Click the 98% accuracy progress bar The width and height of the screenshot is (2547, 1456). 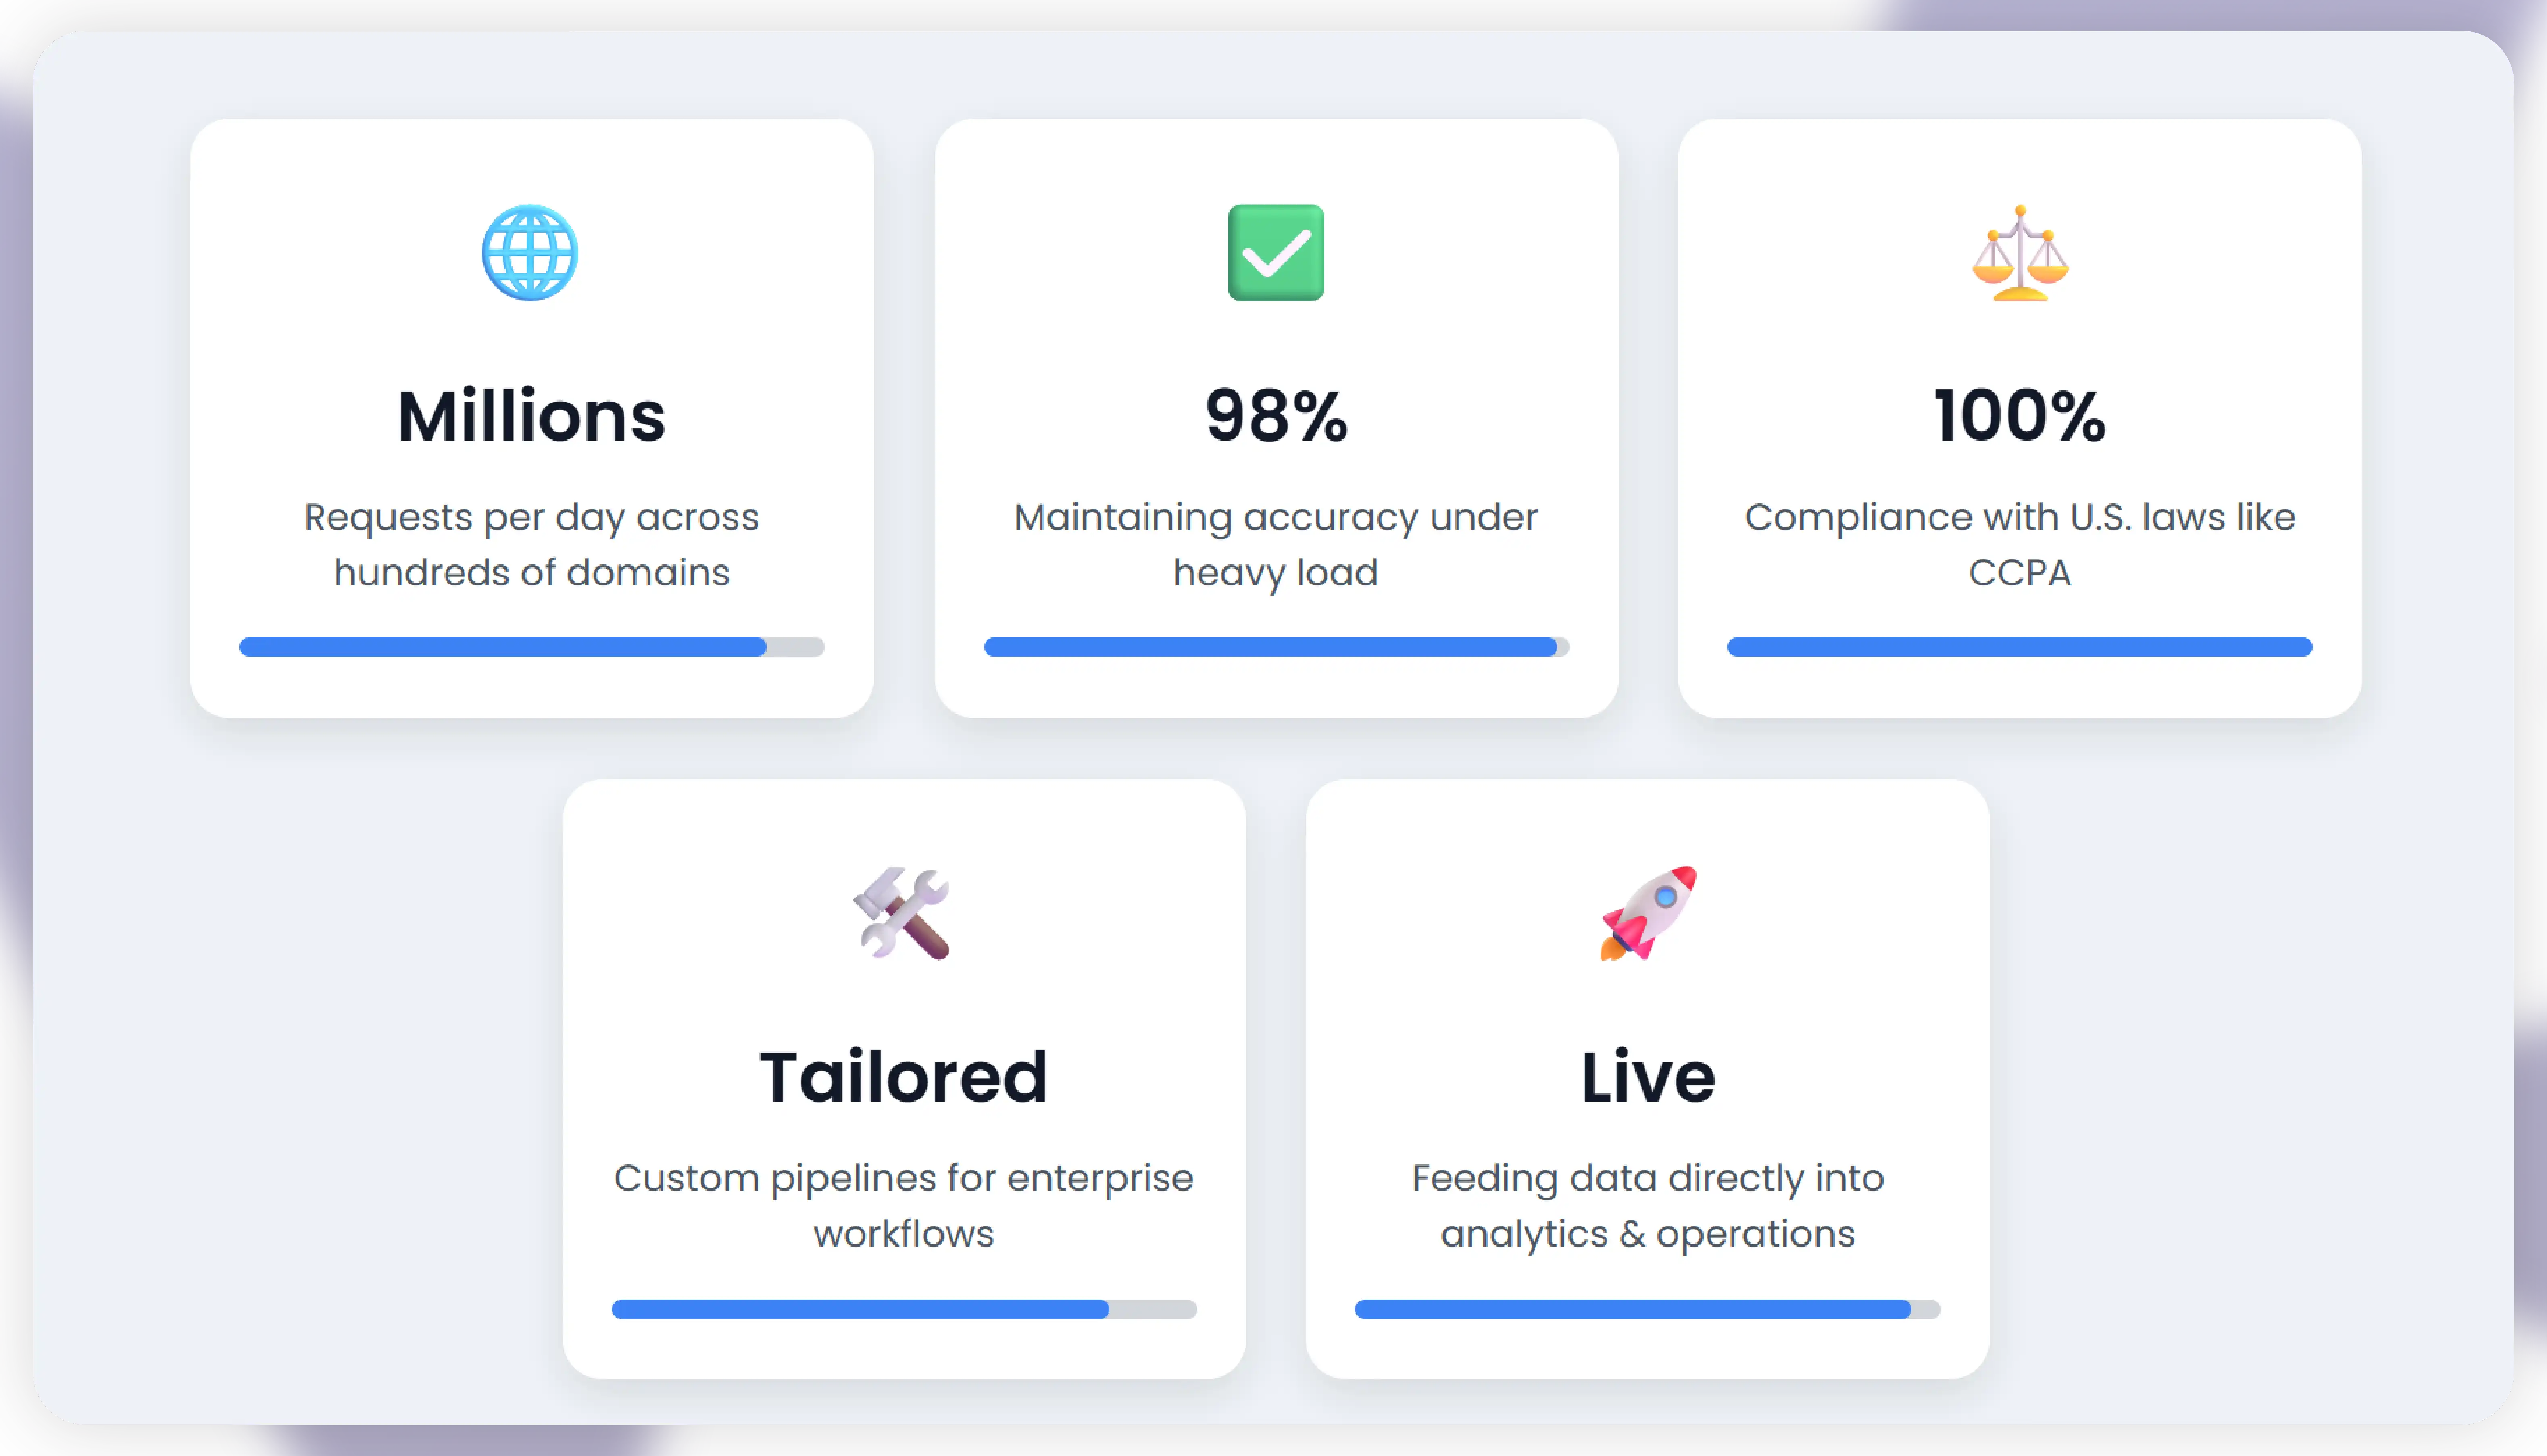tap(1276, 647)
